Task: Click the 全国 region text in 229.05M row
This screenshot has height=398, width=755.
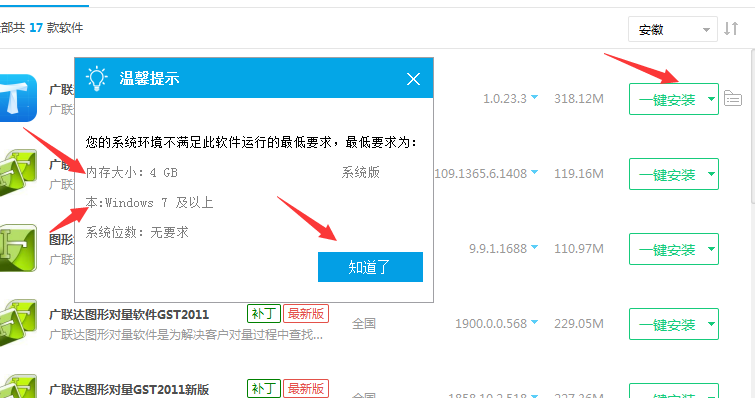Action: 364,324
